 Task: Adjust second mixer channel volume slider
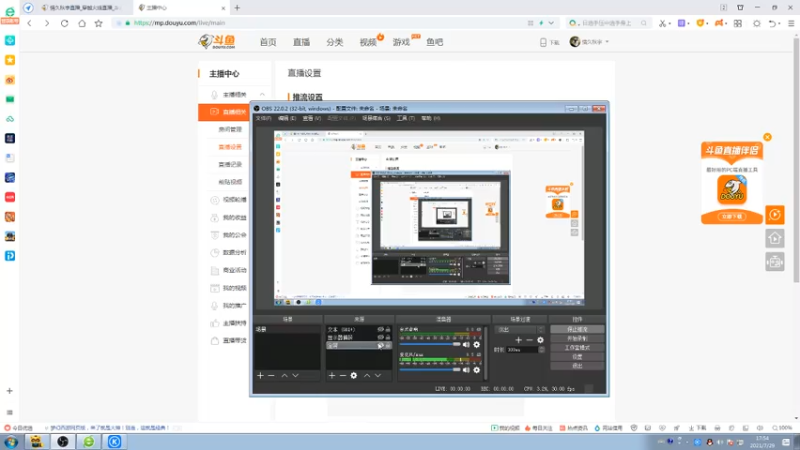click(x=430, y=369)
